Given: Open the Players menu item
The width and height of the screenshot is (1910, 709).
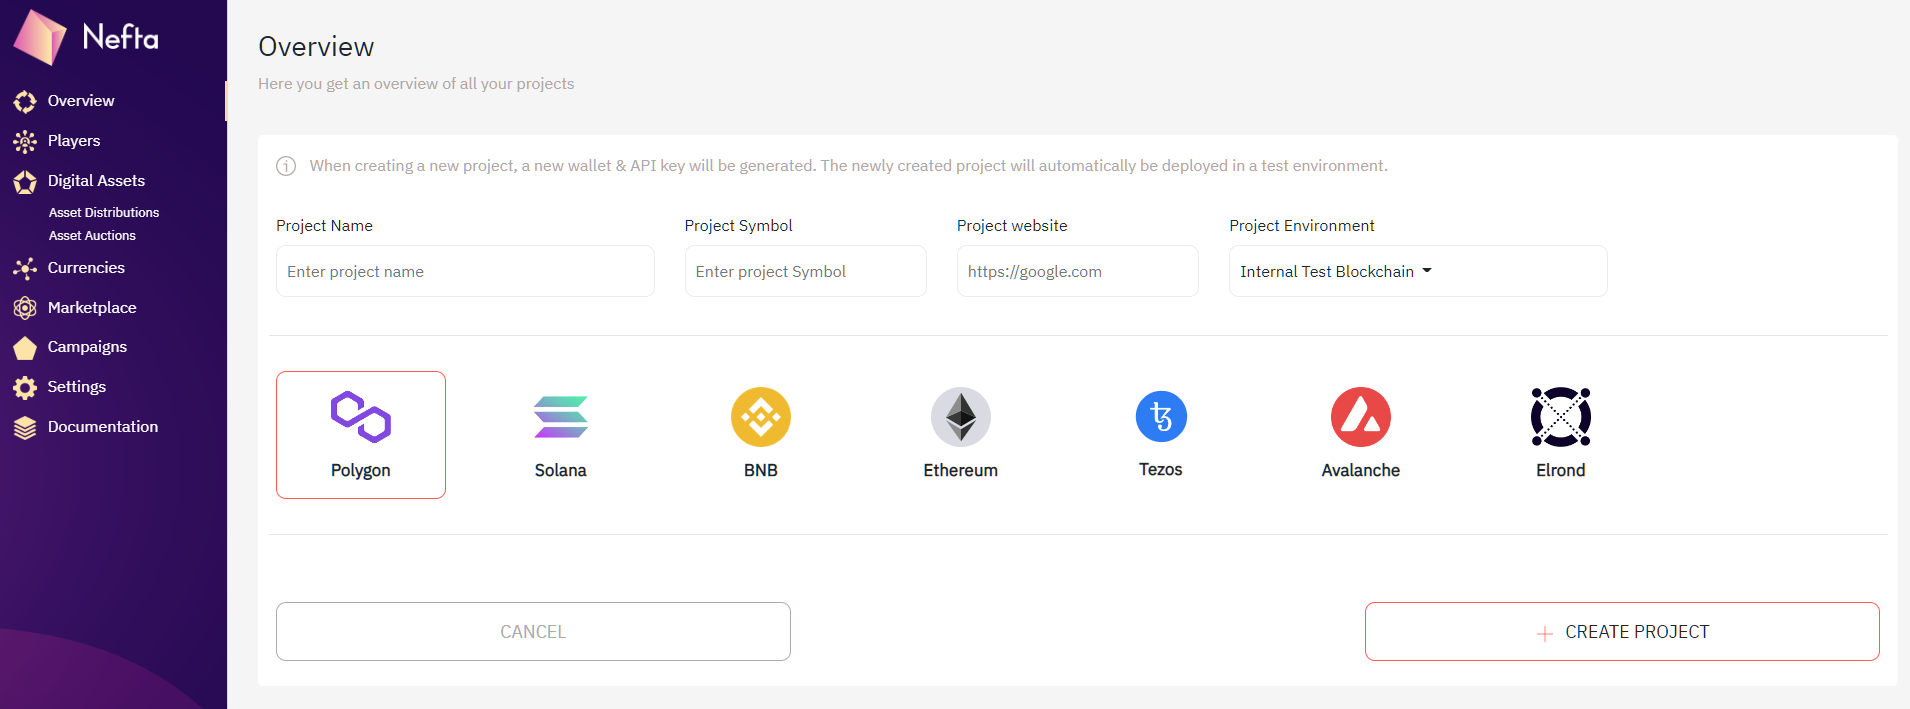Looking at the screenshot, I should pyautogui.click(x=74, y=141).
